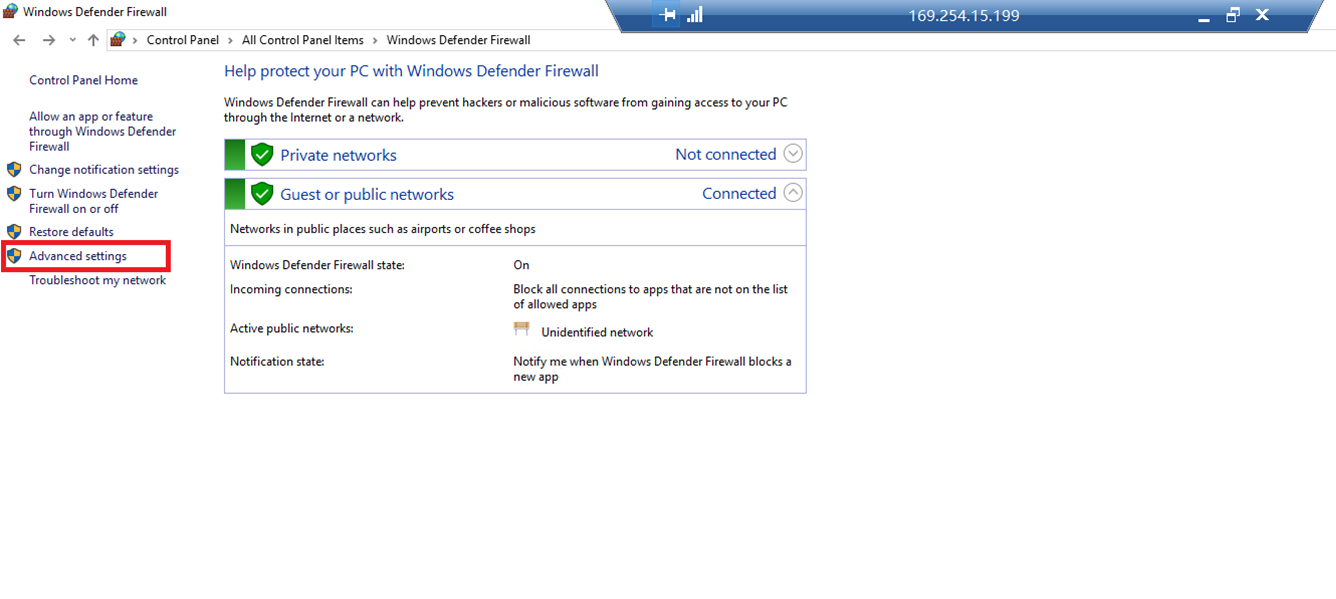Expand the chevron after Control Panel breadcrumb
Viewport: 1336px width, 599px height.
tap(230, 40)
